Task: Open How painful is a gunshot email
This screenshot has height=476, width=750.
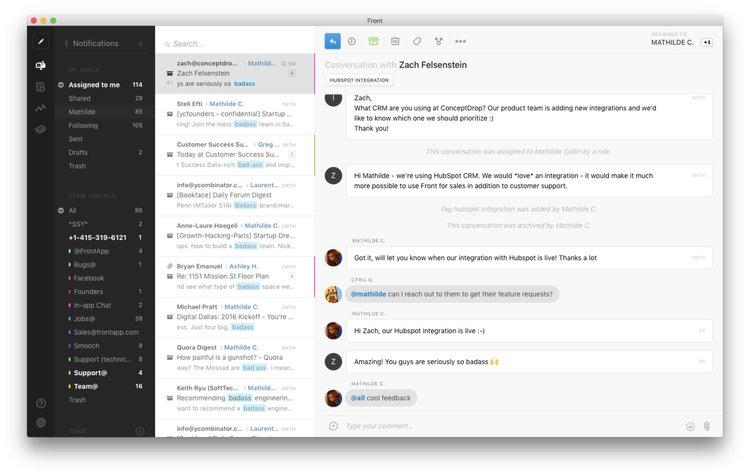Action: [235, 357]
